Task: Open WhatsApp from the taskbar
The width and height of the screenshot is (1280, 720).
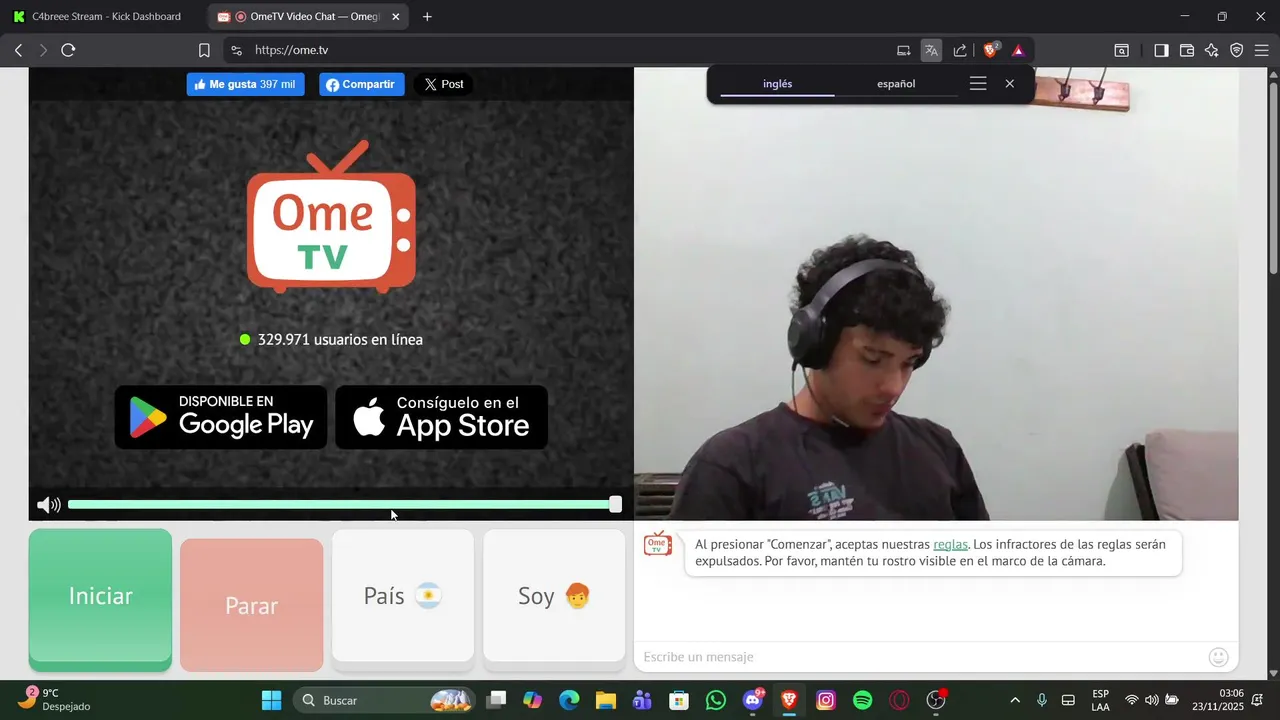Action: [x=716, y=700]
